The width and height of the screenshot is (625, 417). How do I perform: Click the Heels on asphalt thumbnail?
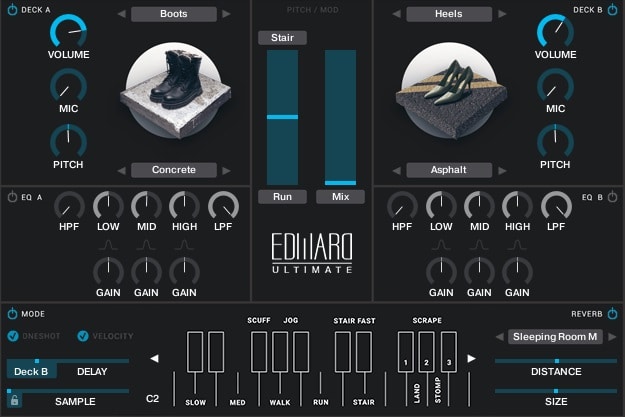[x=450, y=90]
